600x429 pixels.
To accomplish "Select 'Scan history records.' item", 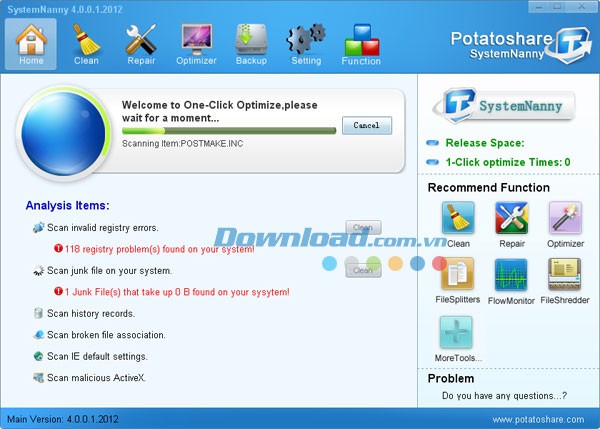I will coord(91,313).
